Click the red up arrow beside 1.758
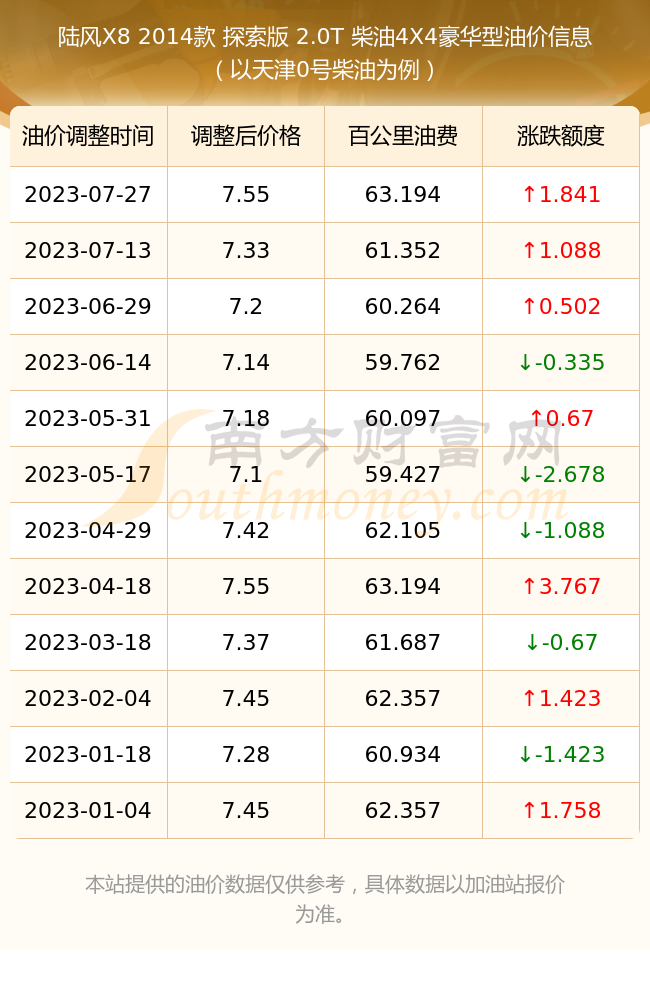 click(x=529, y=810)
